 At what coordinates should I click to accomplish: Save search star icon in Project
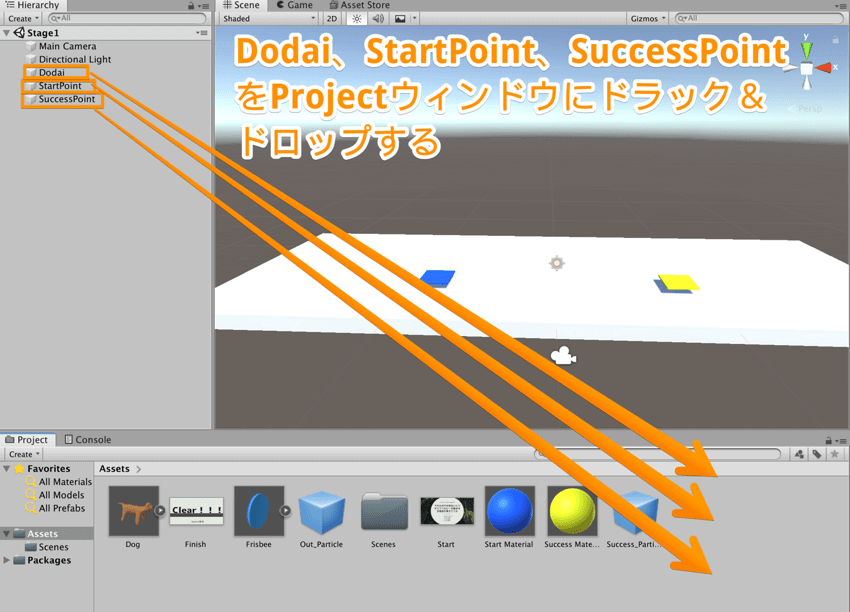tap(835, 454)
